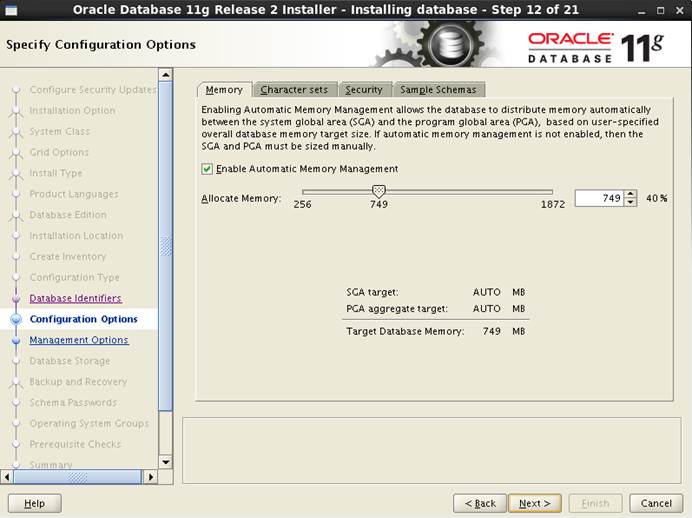Click the 'Create Inventory' step text
This screenshot has height=518, width=692.
pyautogui.click(x=68, y=256)
